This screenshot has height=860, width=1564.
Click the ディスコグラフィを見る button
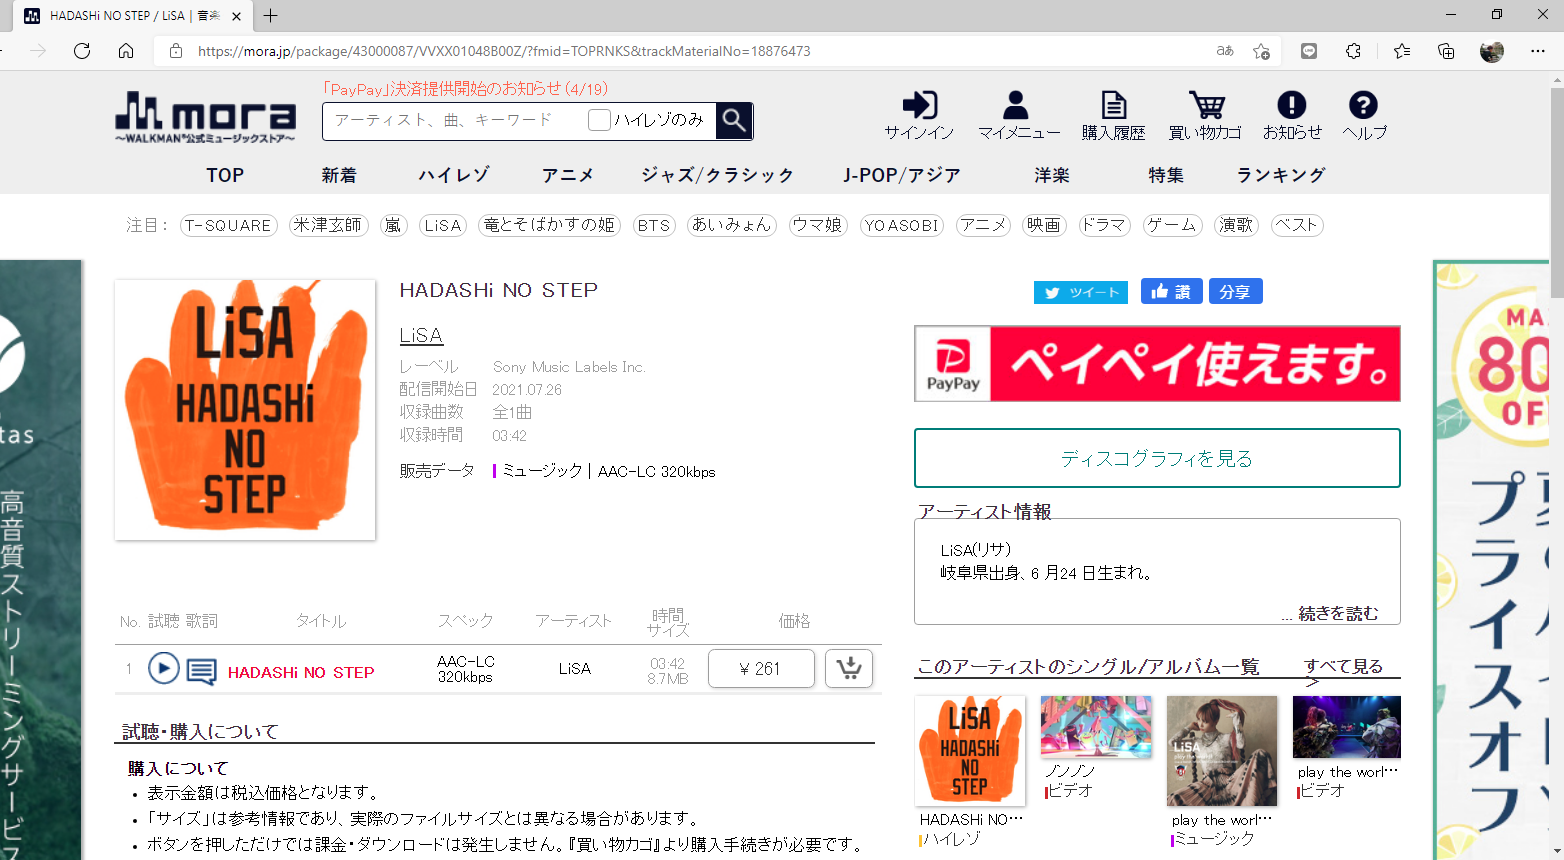point(1157,458)
